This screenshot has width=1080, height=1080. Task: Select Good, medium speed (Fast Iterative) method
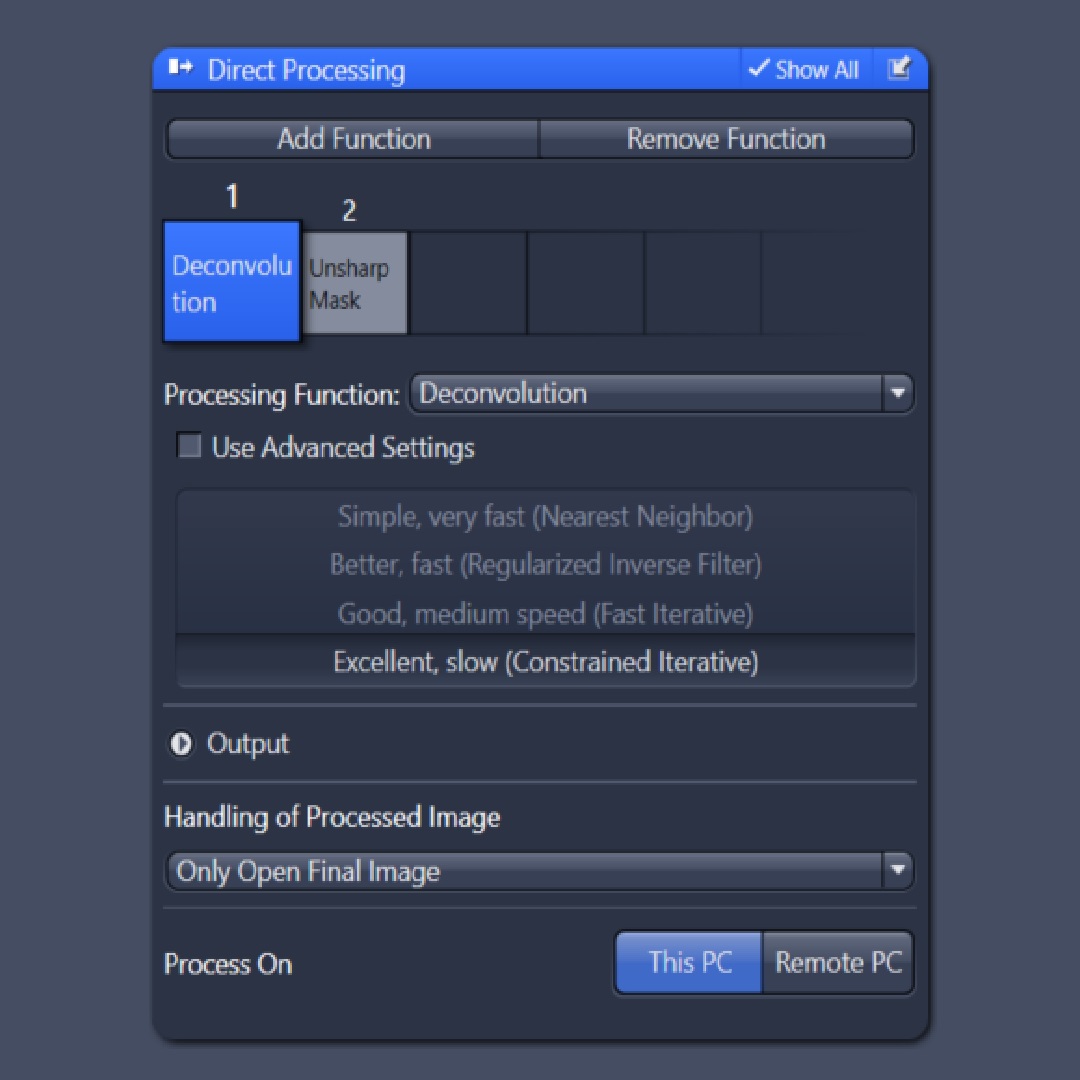tap(545, 614)
